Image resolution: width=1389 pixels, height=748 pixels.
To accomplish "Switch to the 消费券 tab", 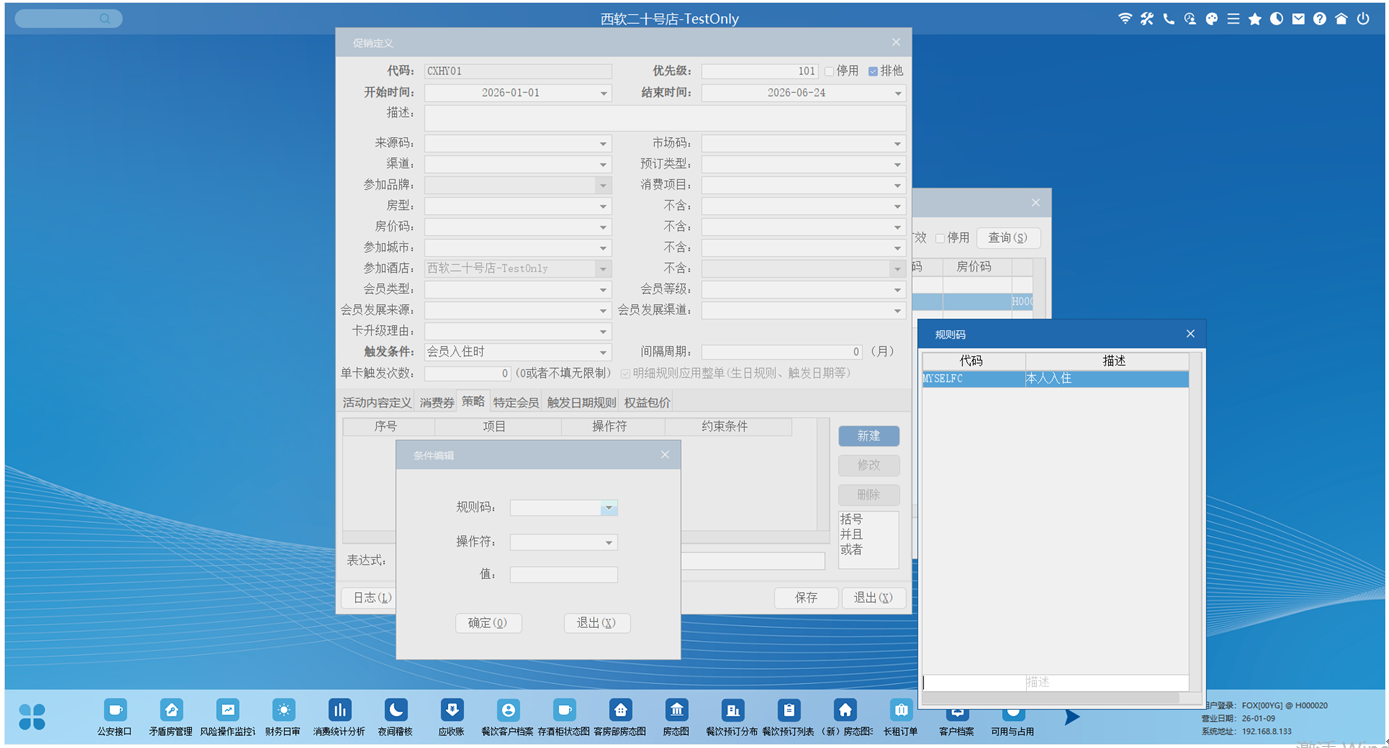I will 436,402.
